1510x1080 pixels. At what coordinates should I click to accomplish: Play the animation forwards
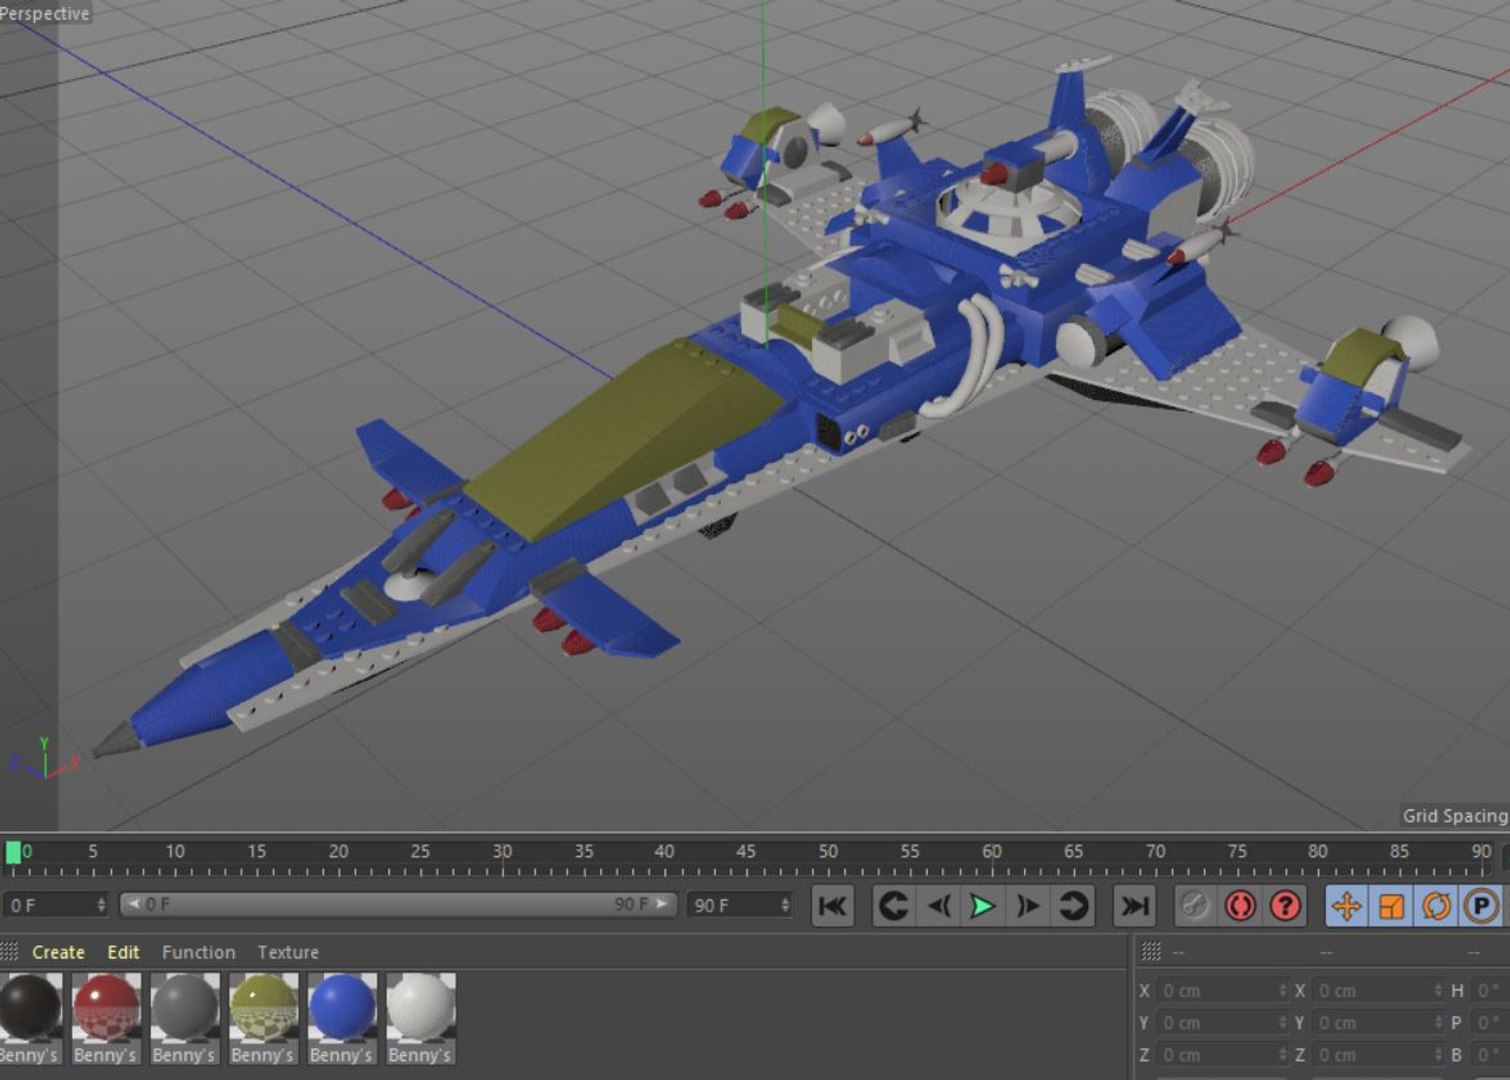pyautogui.click(x=983, y=906)
